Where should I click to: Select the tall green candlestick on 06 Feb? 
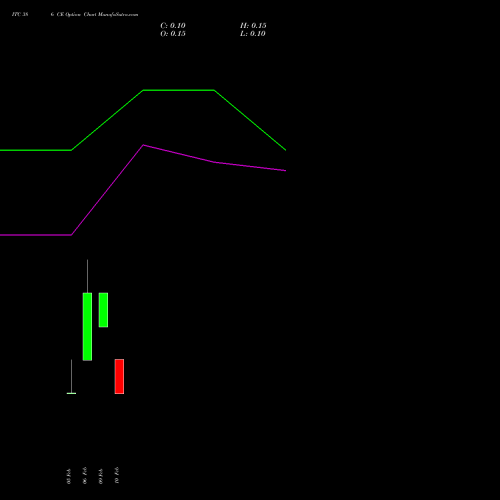click(x=87, y=326)
